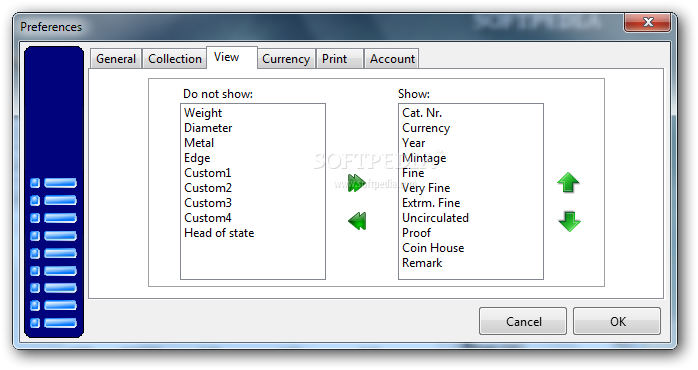
Task: Choose Very Fine in the Show list
Action: (471, 188)
